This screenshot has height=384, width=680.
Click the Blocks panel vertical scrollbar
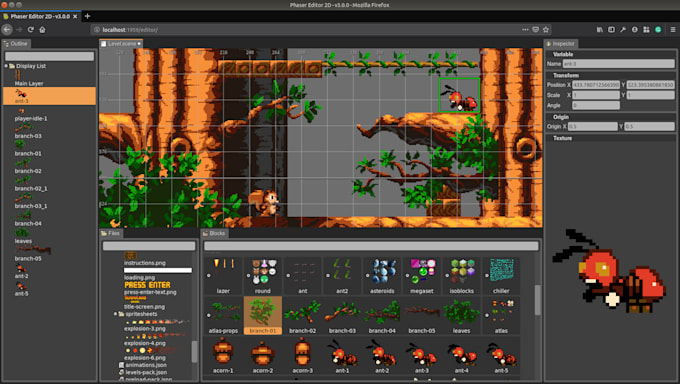tap(538, 300)
